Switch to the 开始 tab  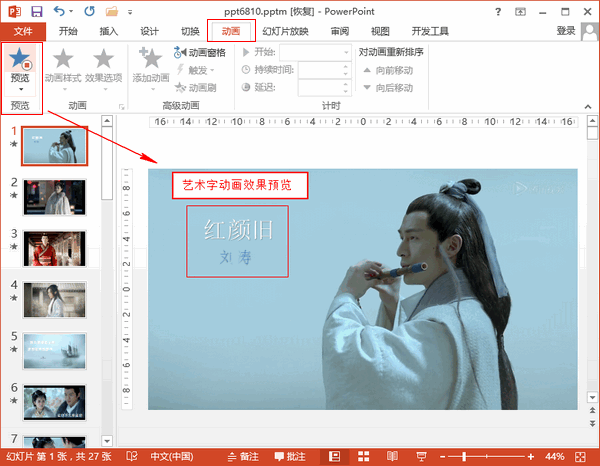pyautogui.click(x=68, y=31)
